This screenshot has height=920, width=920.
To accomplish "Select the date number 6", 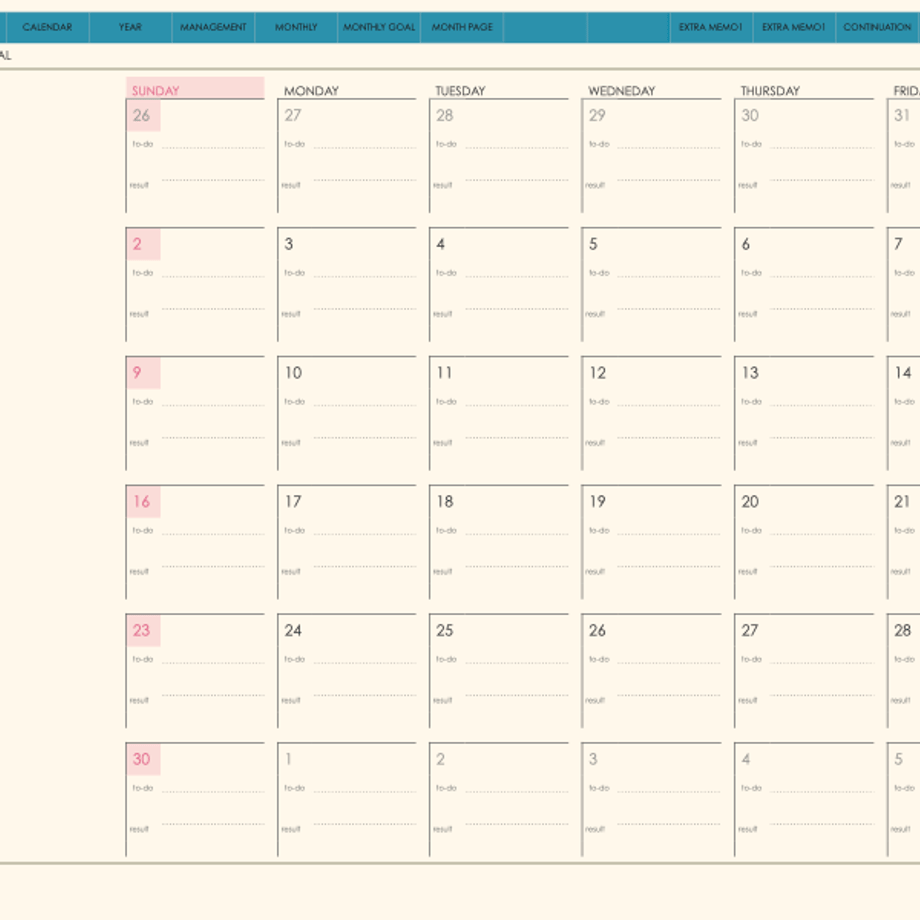I will pos(746,243).
